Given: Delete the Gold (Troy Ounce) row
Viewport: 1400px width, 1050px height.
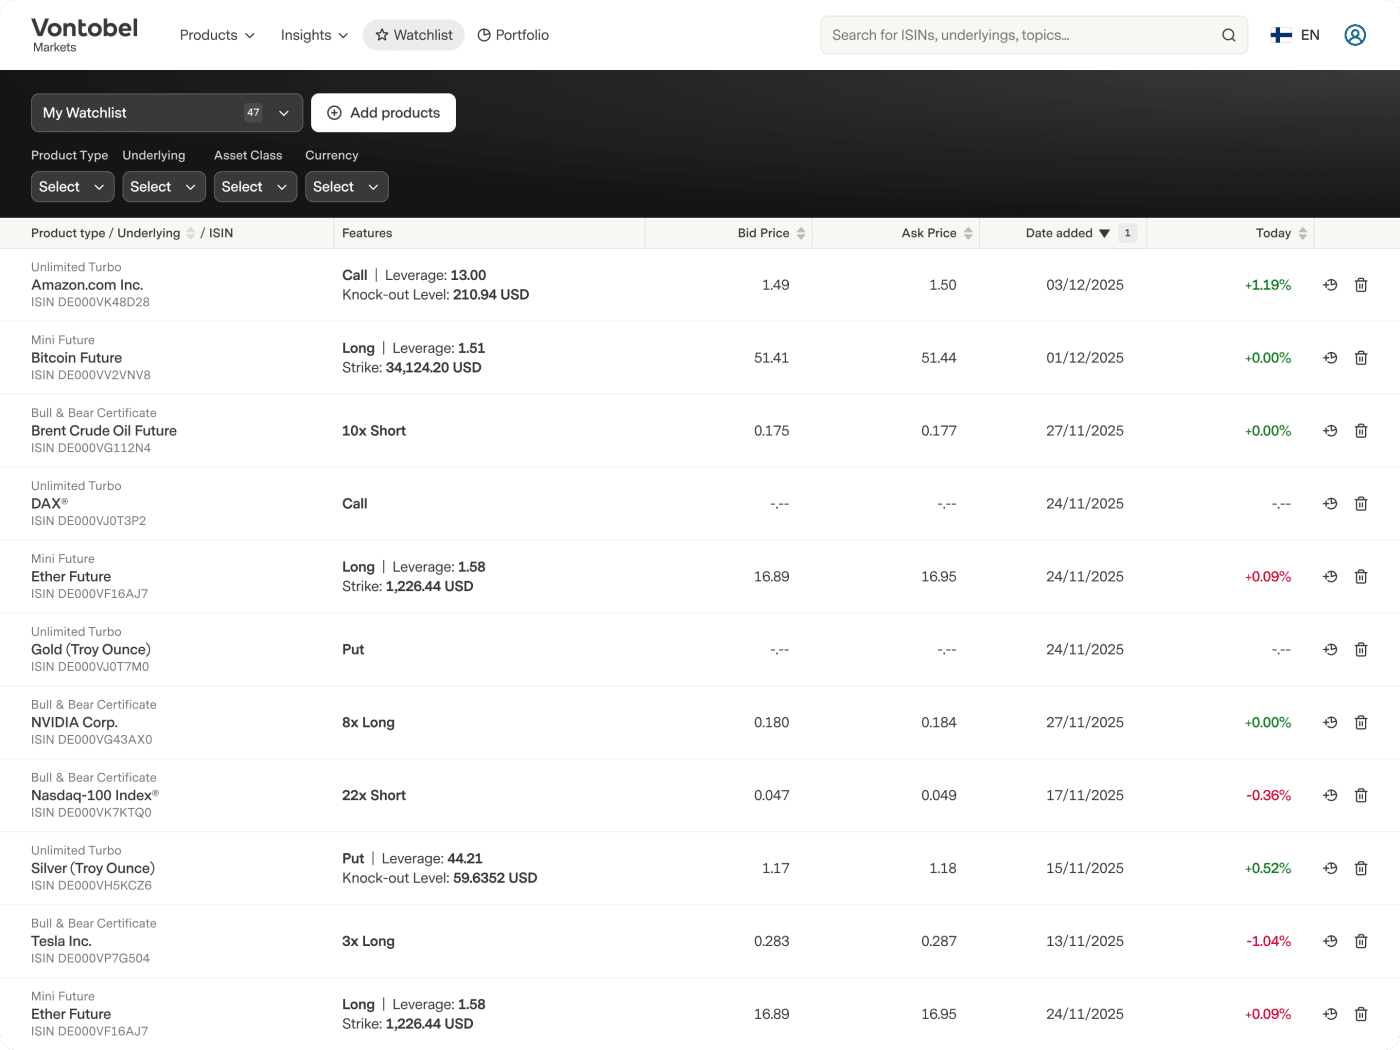Looking at the screenshot, I should (x=1361, y=650).
